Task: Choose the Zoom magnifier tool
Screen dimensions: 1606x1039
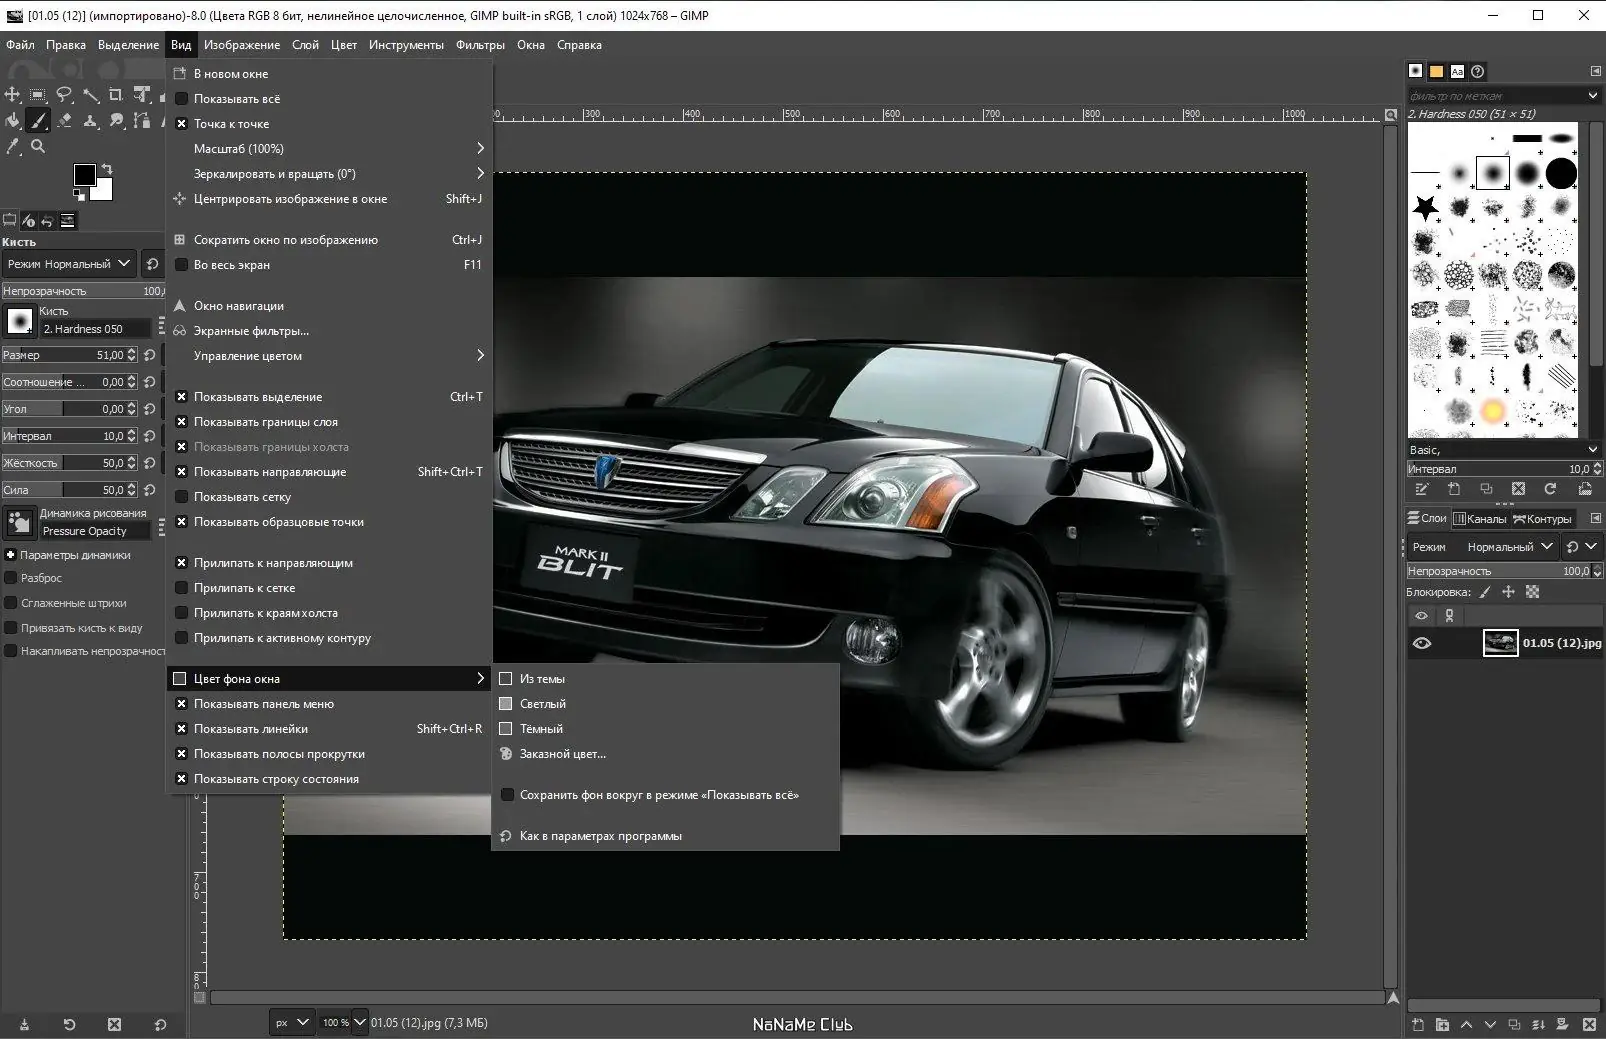Action: [x=38, y=147]
